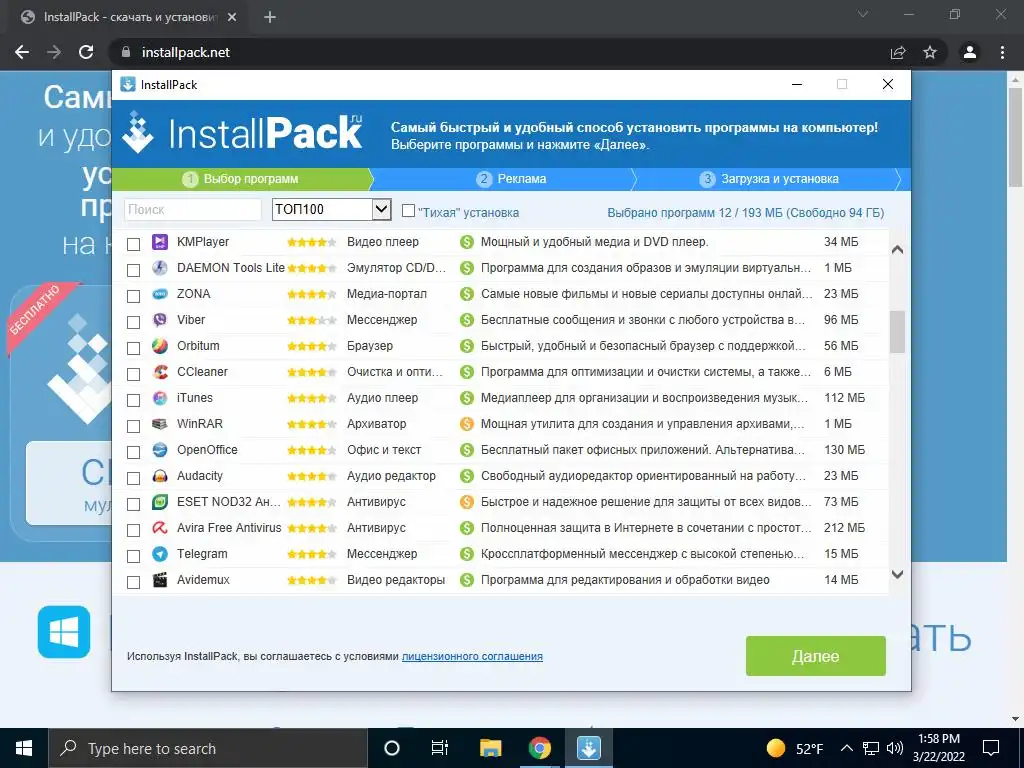The width and height of the screenshot is (1024, 768).
Task: Click the Viber app icon
Action: 159,320
